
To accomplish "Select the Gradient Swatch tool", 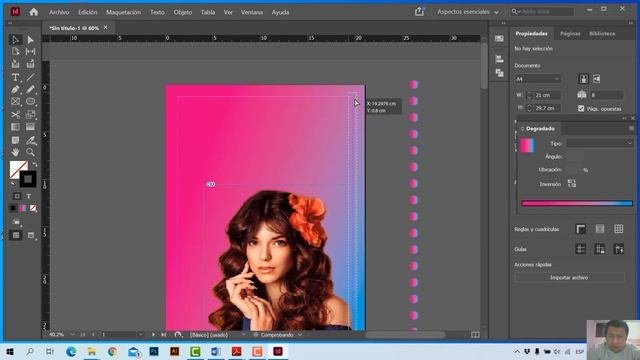I will click(15, 127).
